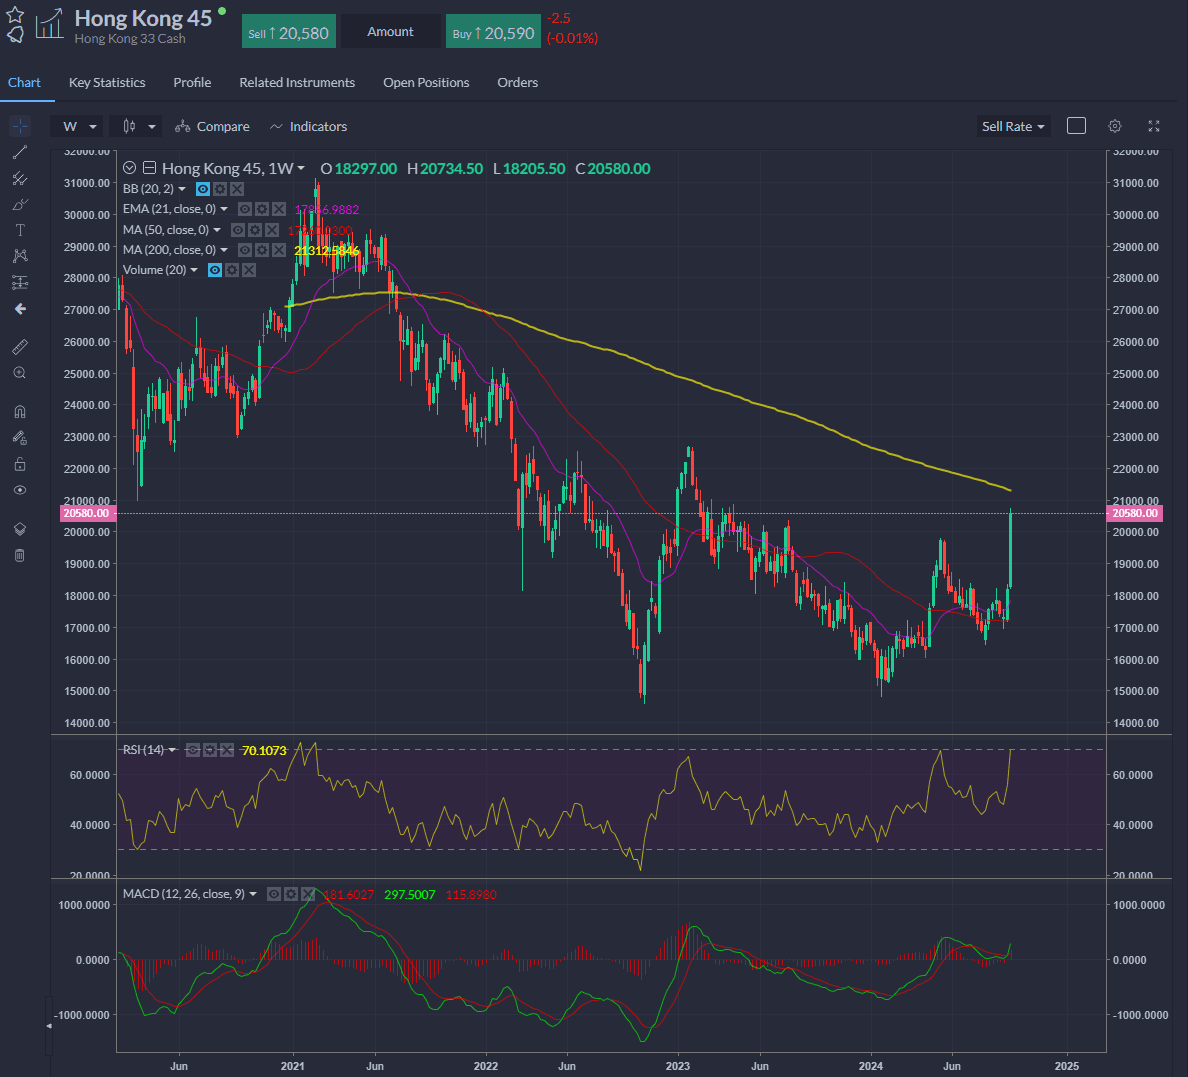Expand the Volume (20) dropdown arrow
This screenshot has height=1077, width=1188.
(194, 270)
